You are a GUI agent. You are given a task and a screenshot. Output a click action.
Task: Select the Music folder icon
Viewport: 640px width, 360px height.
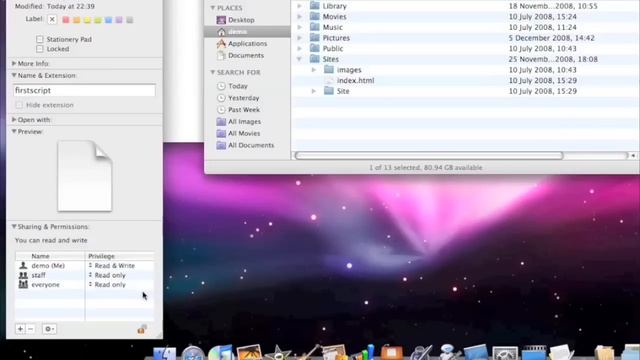pos(315,27)
